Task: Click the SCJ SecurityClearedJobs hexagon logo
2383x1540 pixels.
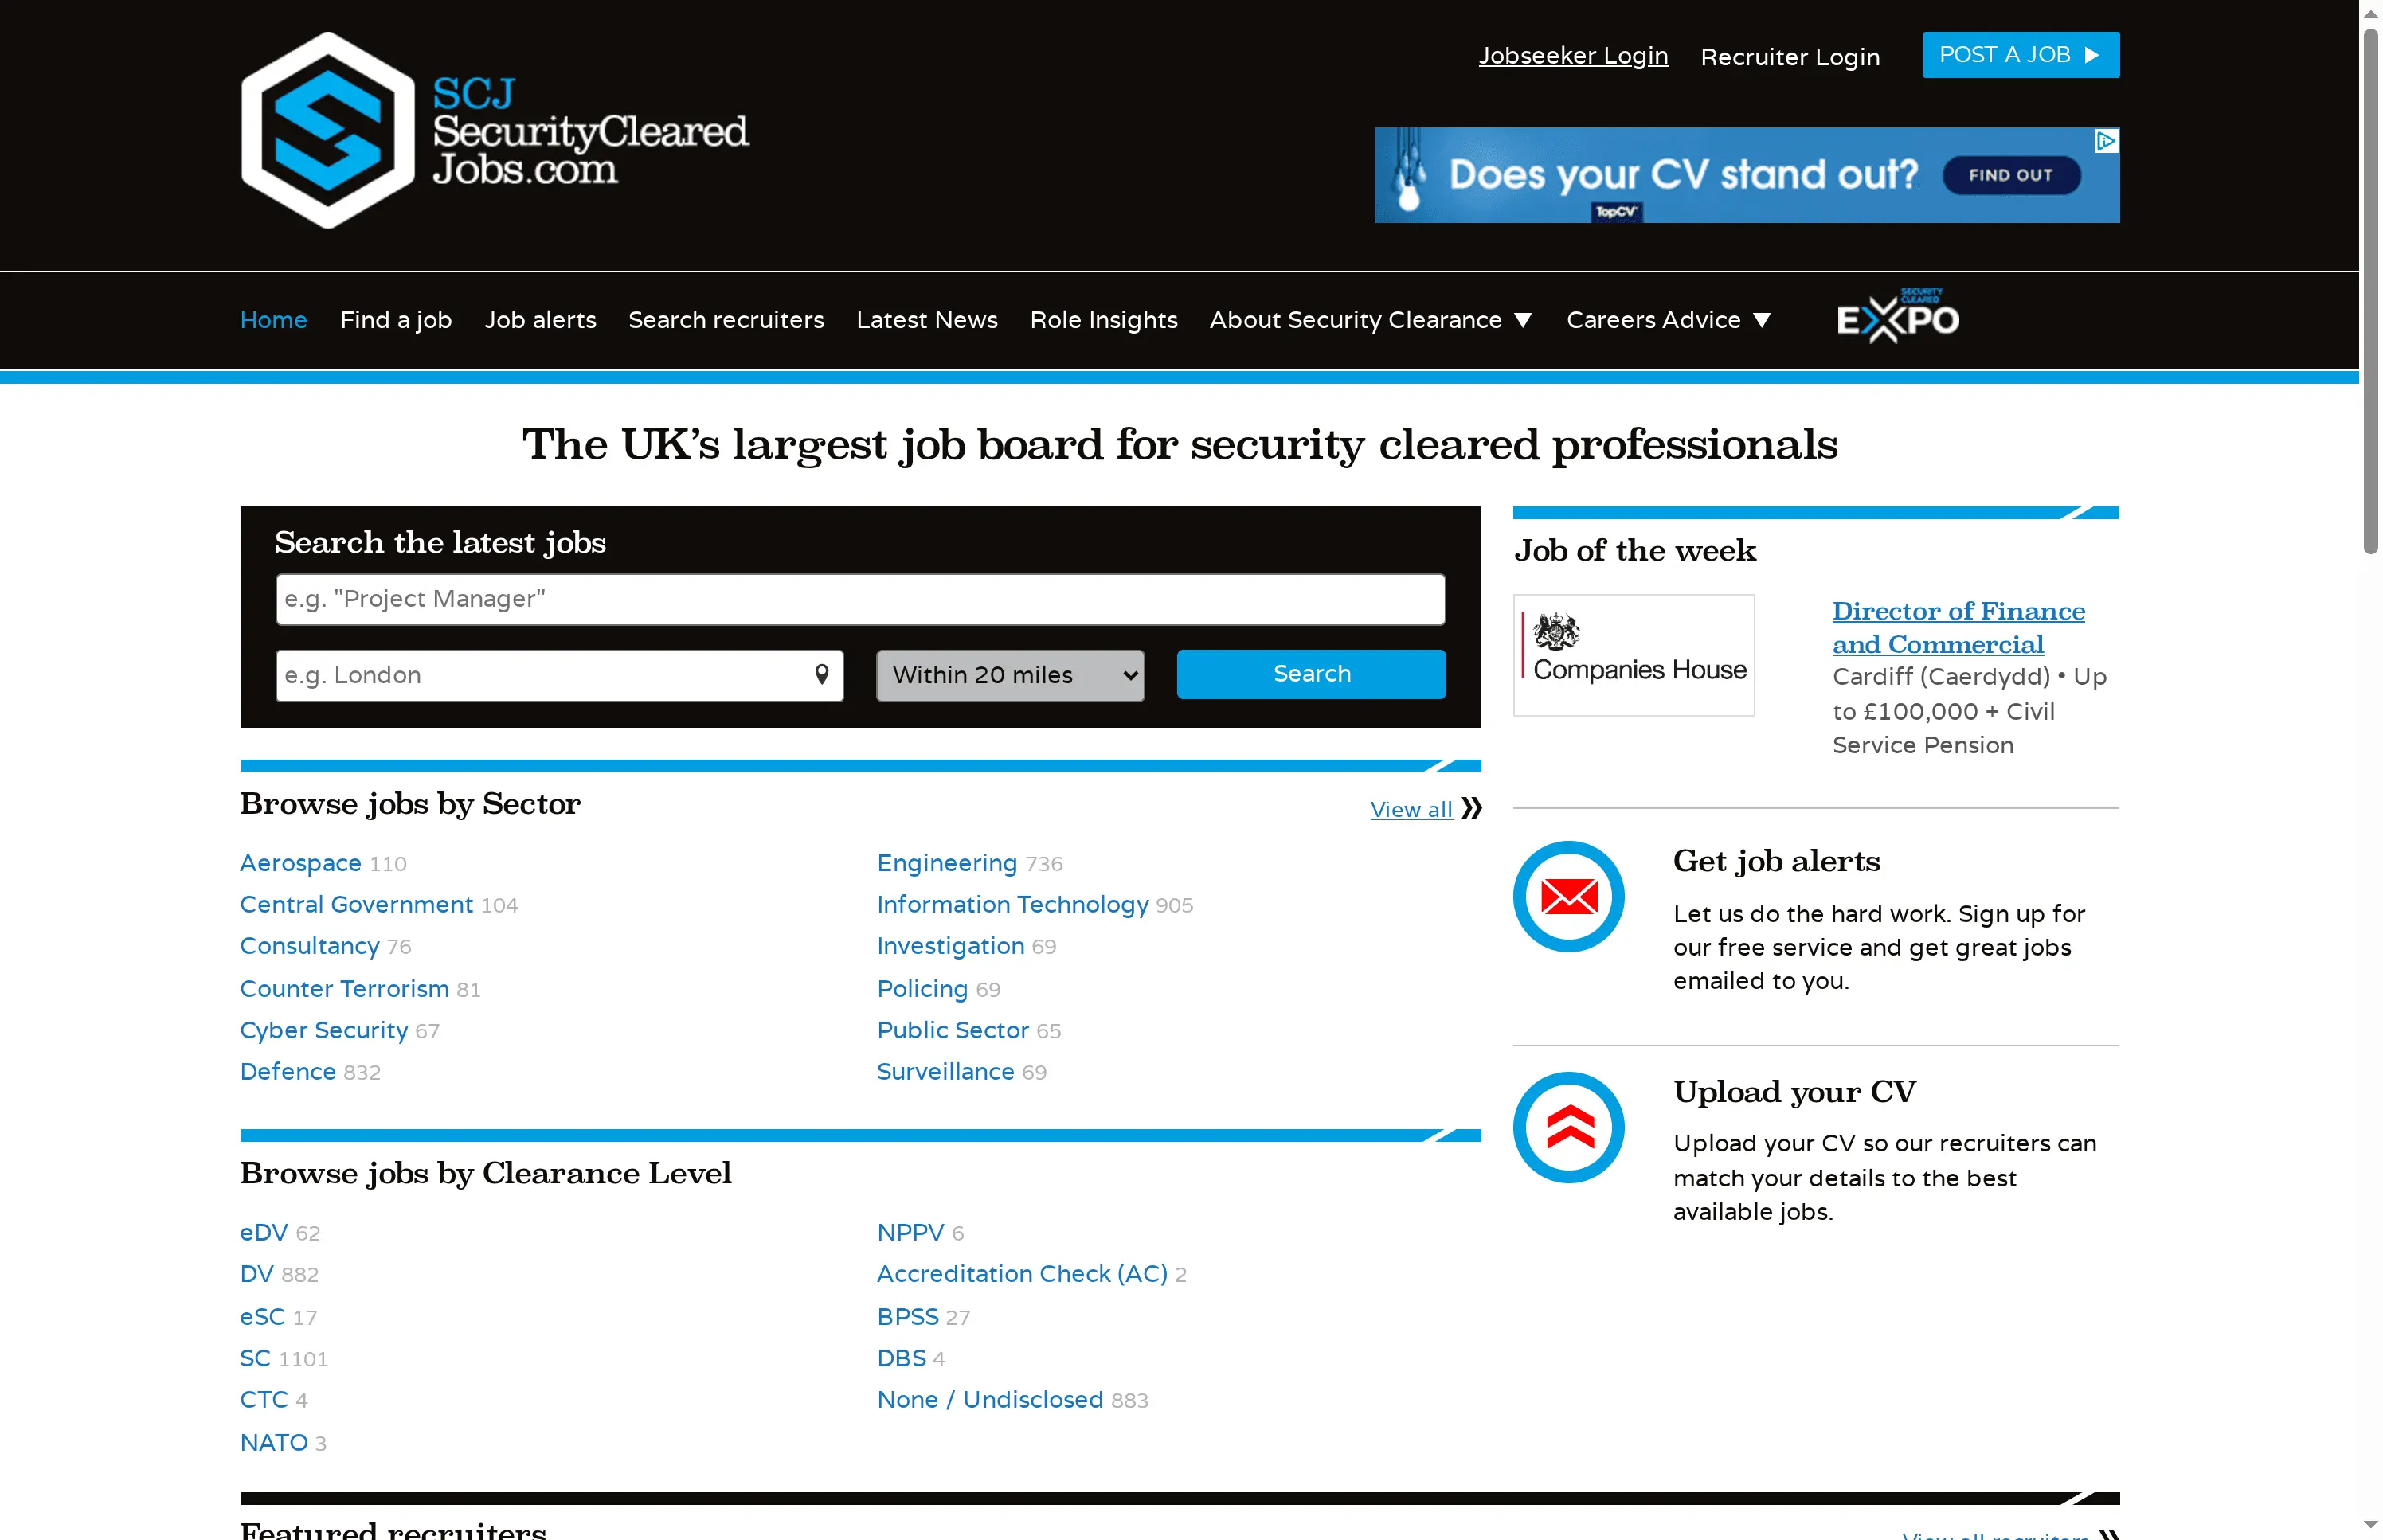Action: tap(328, 130)
